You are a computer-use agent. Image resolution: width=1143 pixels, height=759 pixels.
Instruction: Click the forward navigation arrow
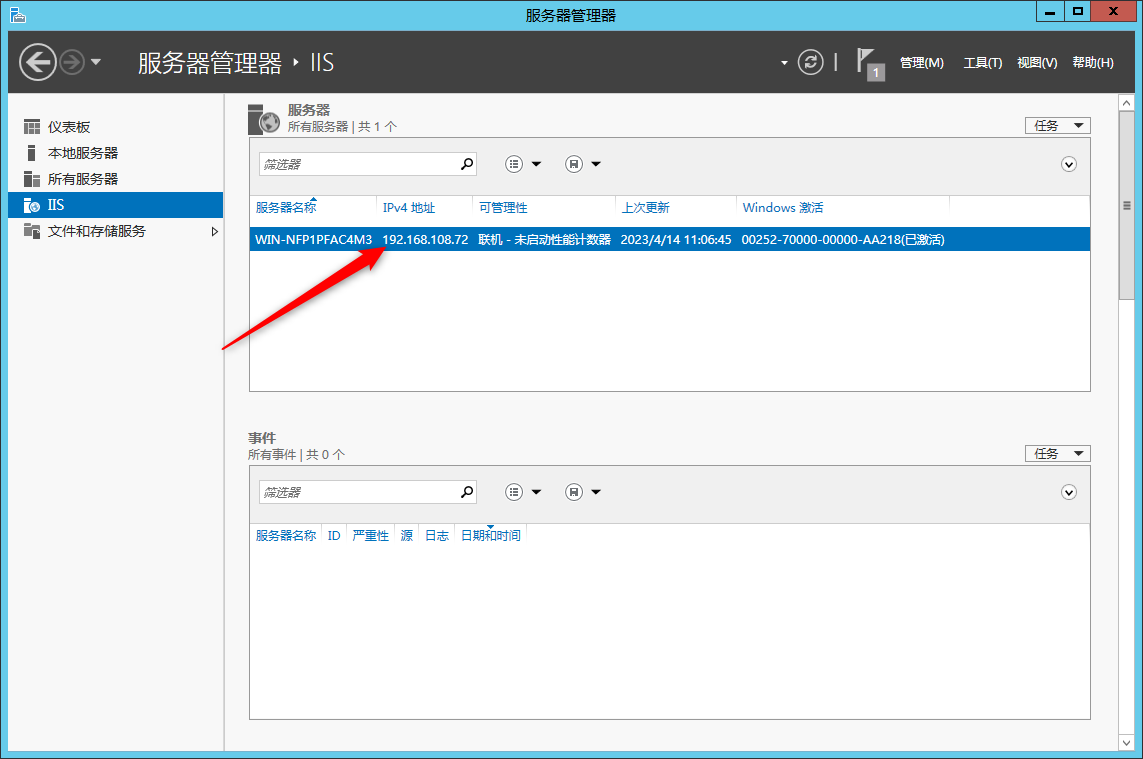pos(71,62)
